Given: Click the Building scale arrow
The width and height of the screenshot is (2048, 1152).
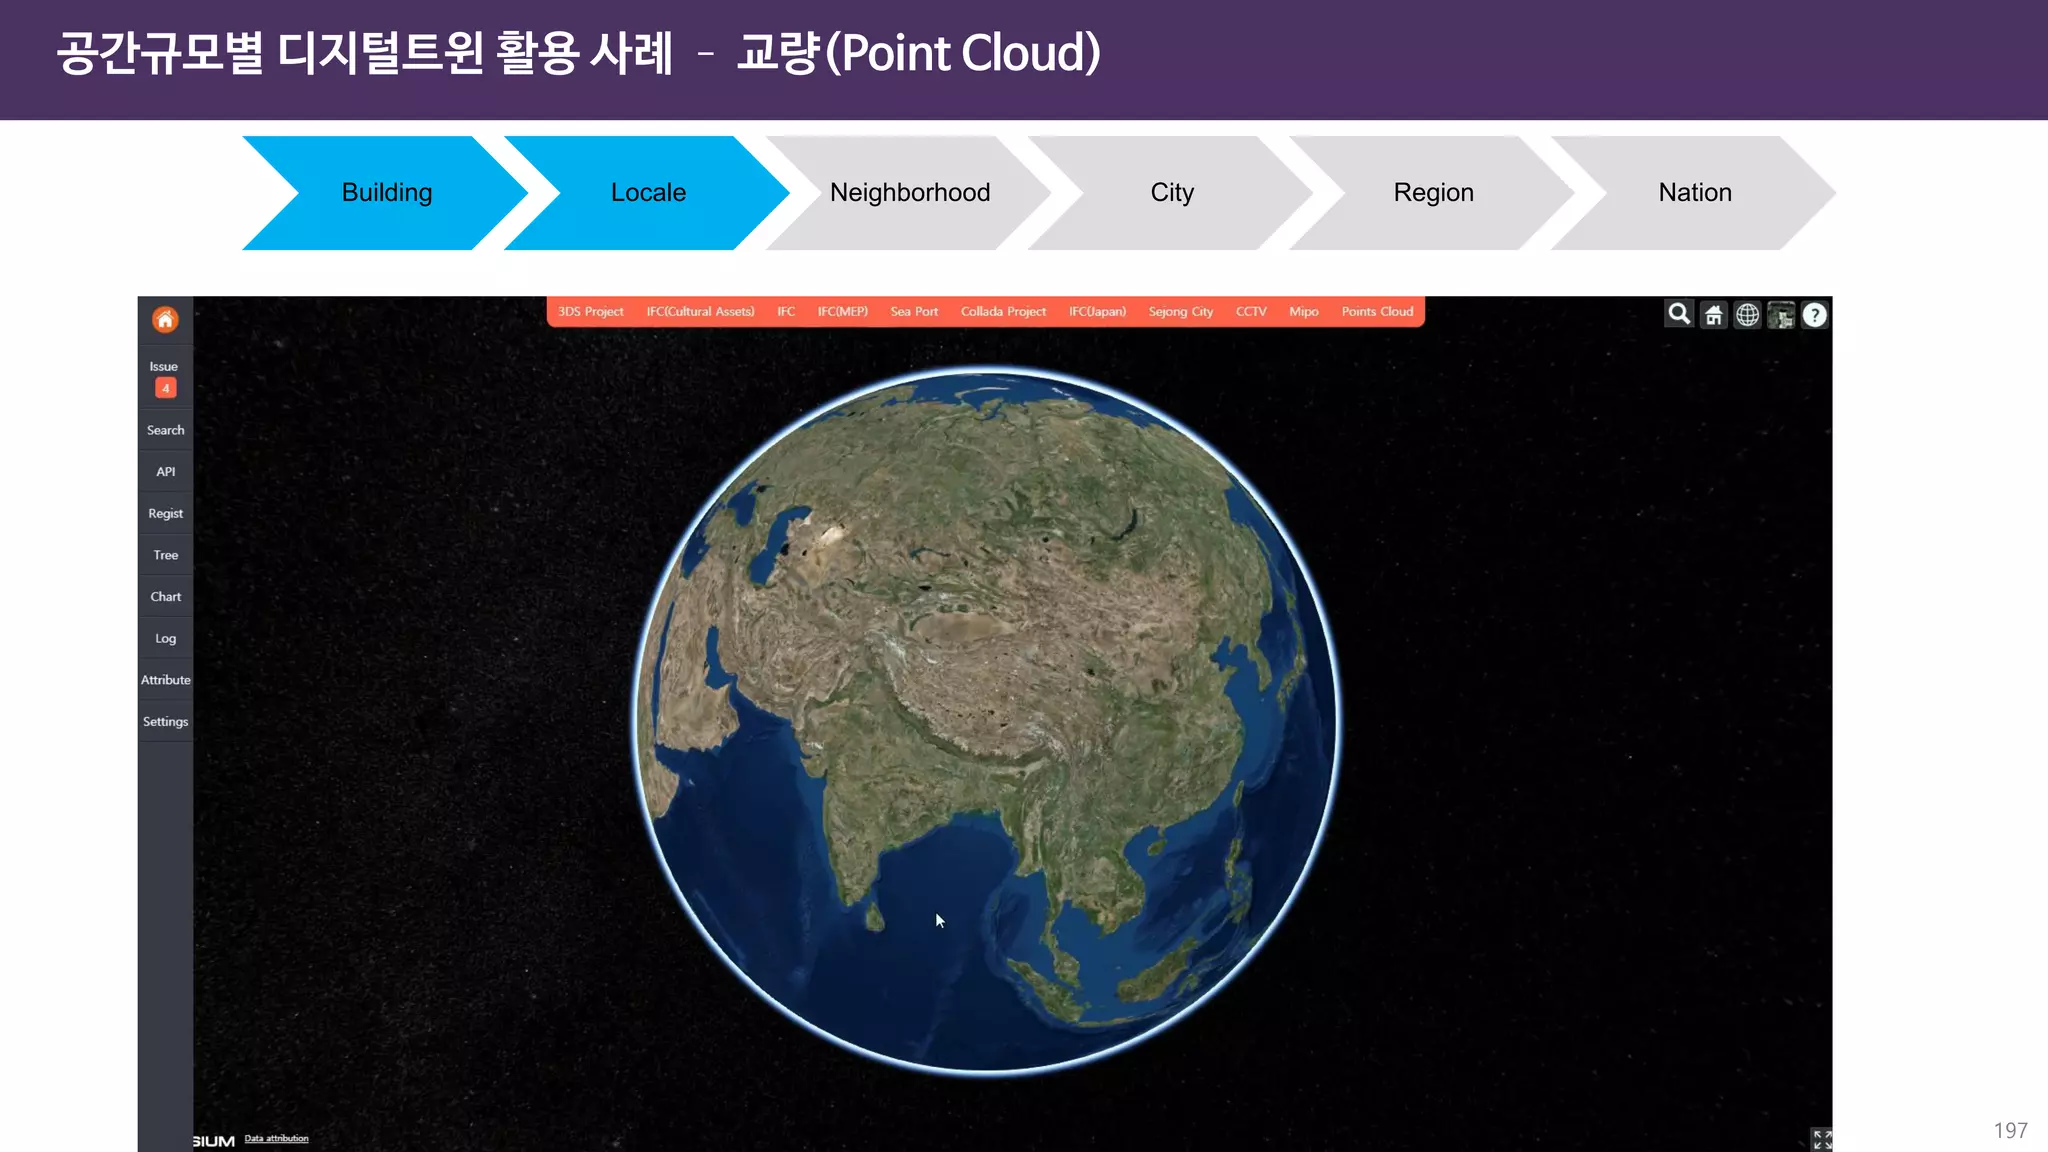Looking at the screenshot, I should [x=386, y=193].
